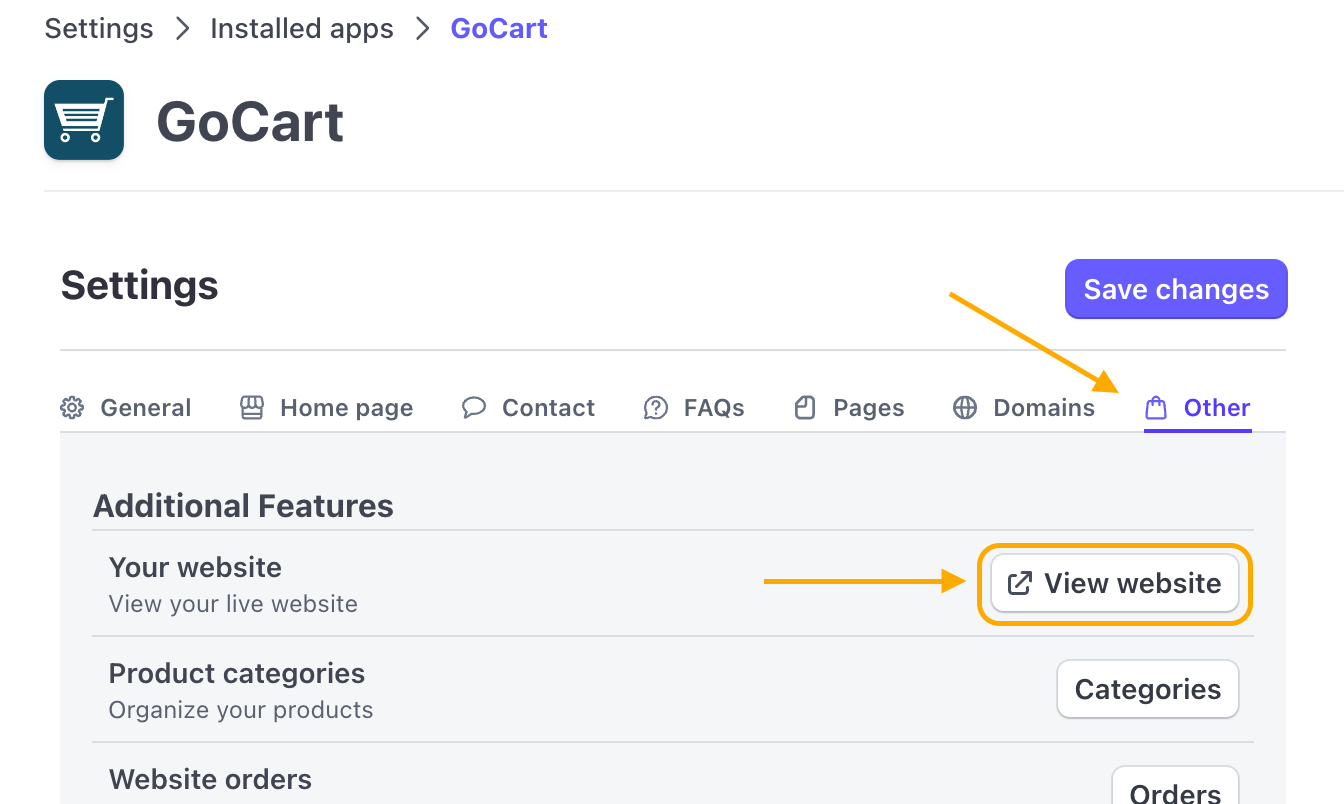
Task: Click the shopping bag icon on the Other tab
Action: tap(1157, 407)
